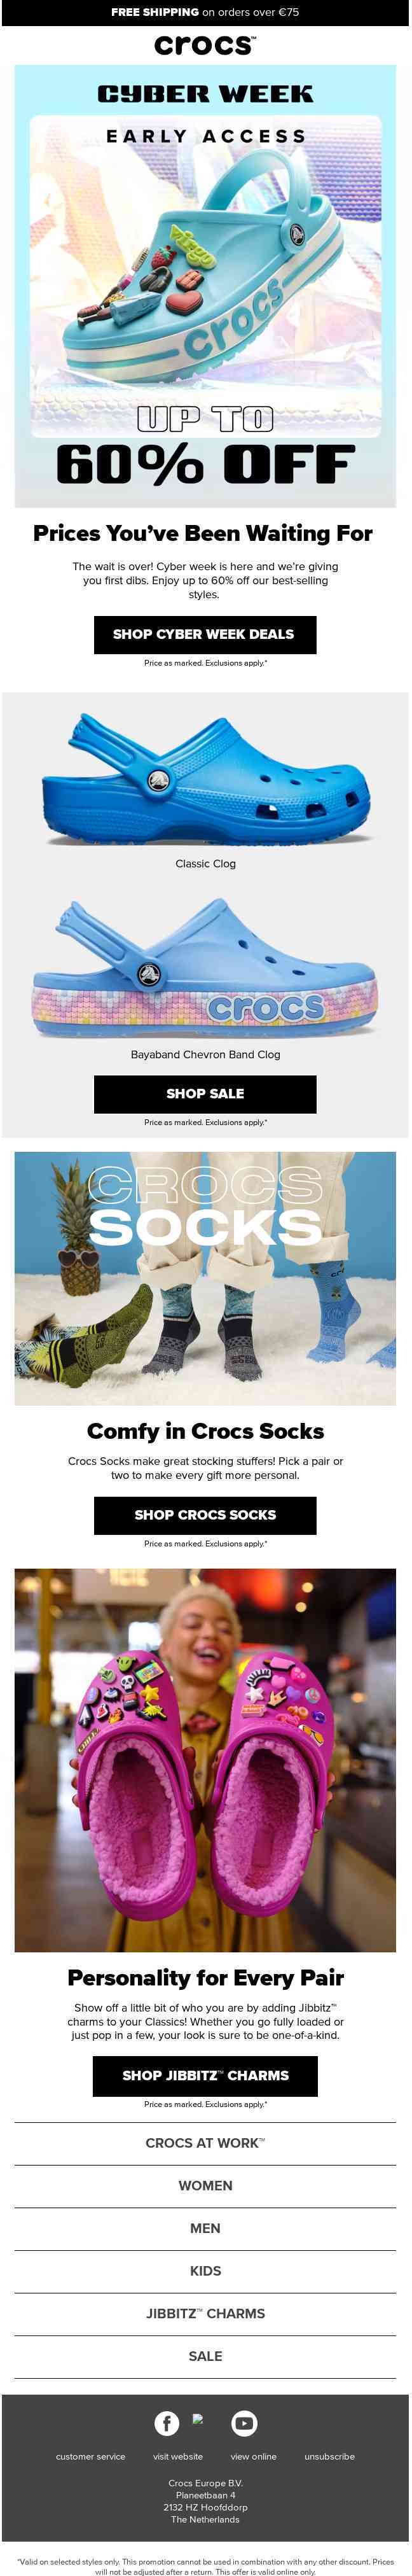Open the Sale menu link

click(x=205, y=2356)
